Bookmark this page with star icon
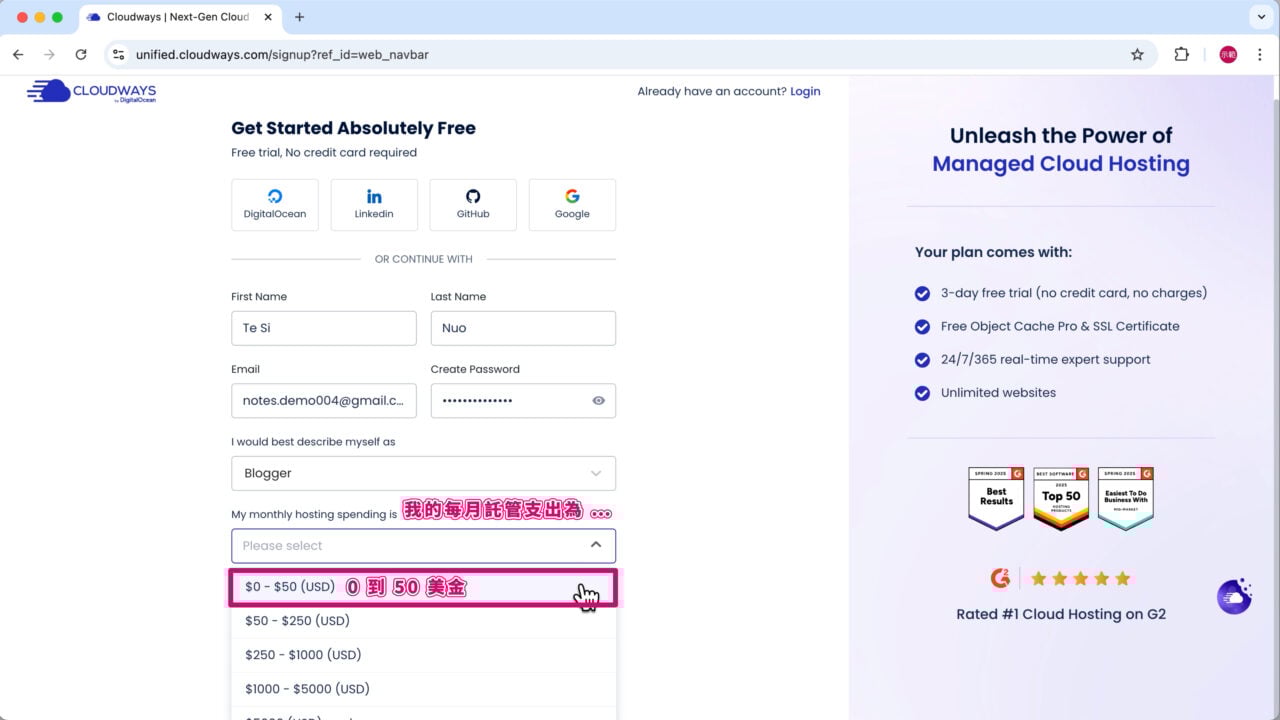This screenshot has width=1280, height=720. 1137,55
